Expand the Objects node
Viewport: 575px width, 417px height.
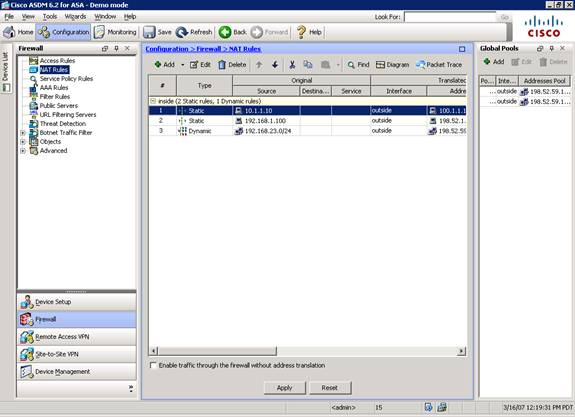click(23, 142)
